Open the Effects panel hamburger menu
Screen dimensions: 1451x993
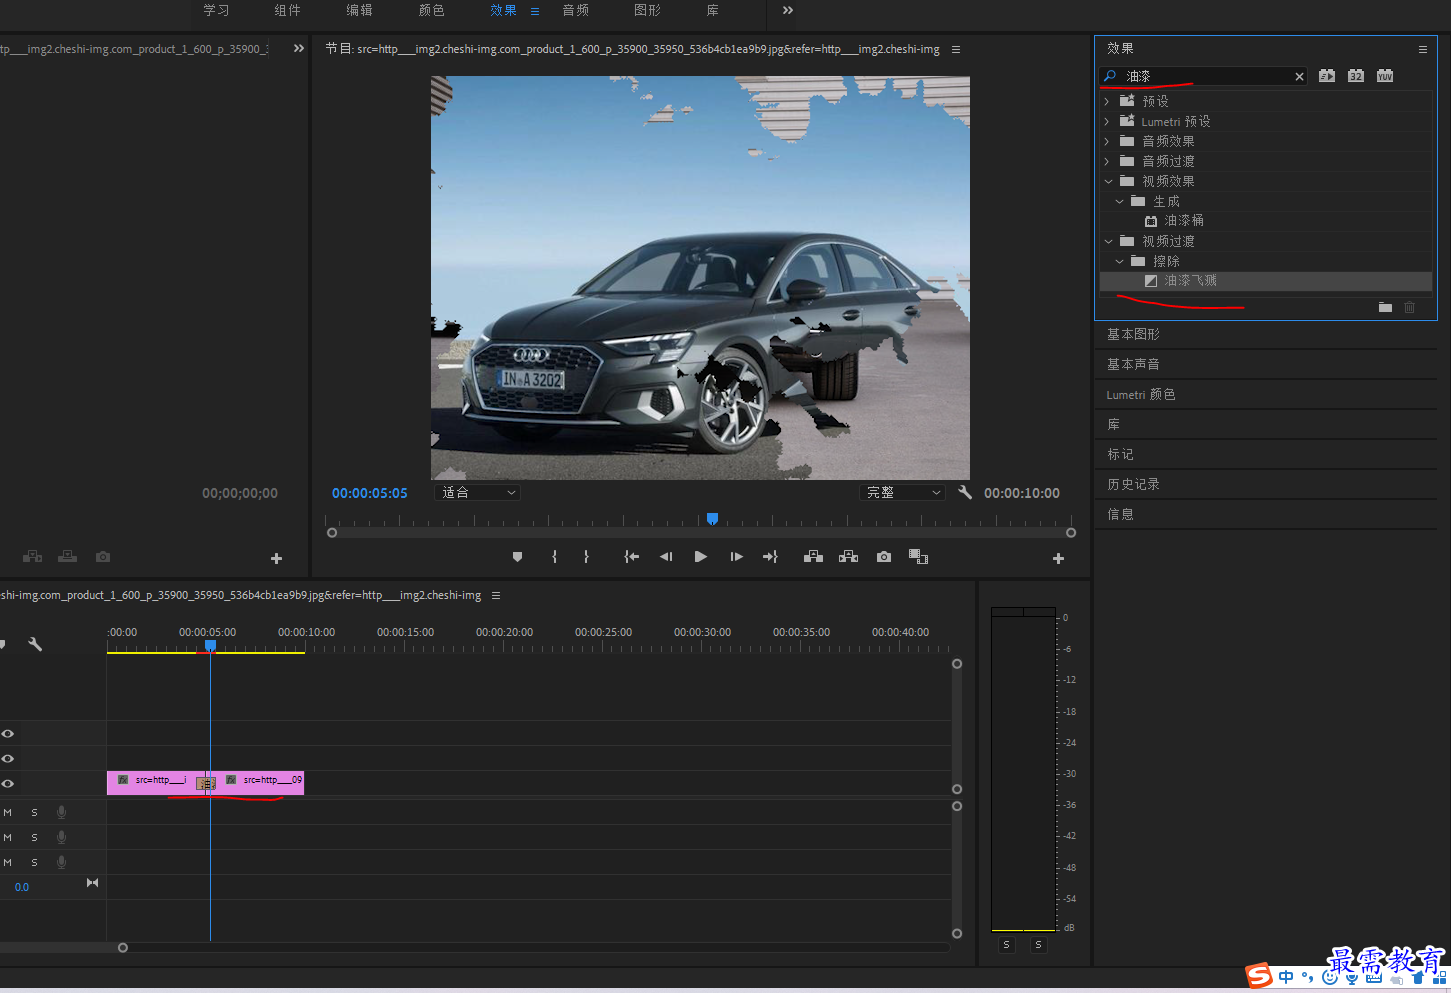tap(1423, 49)
